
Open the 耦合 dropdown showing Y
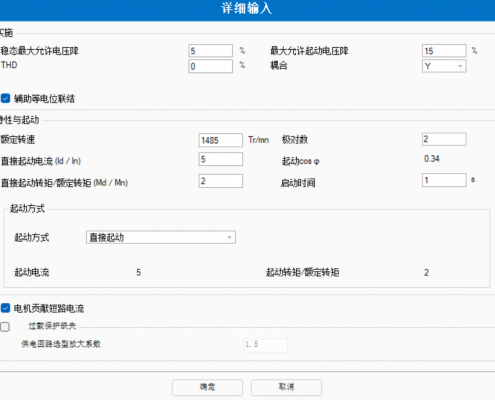[444, 66]
